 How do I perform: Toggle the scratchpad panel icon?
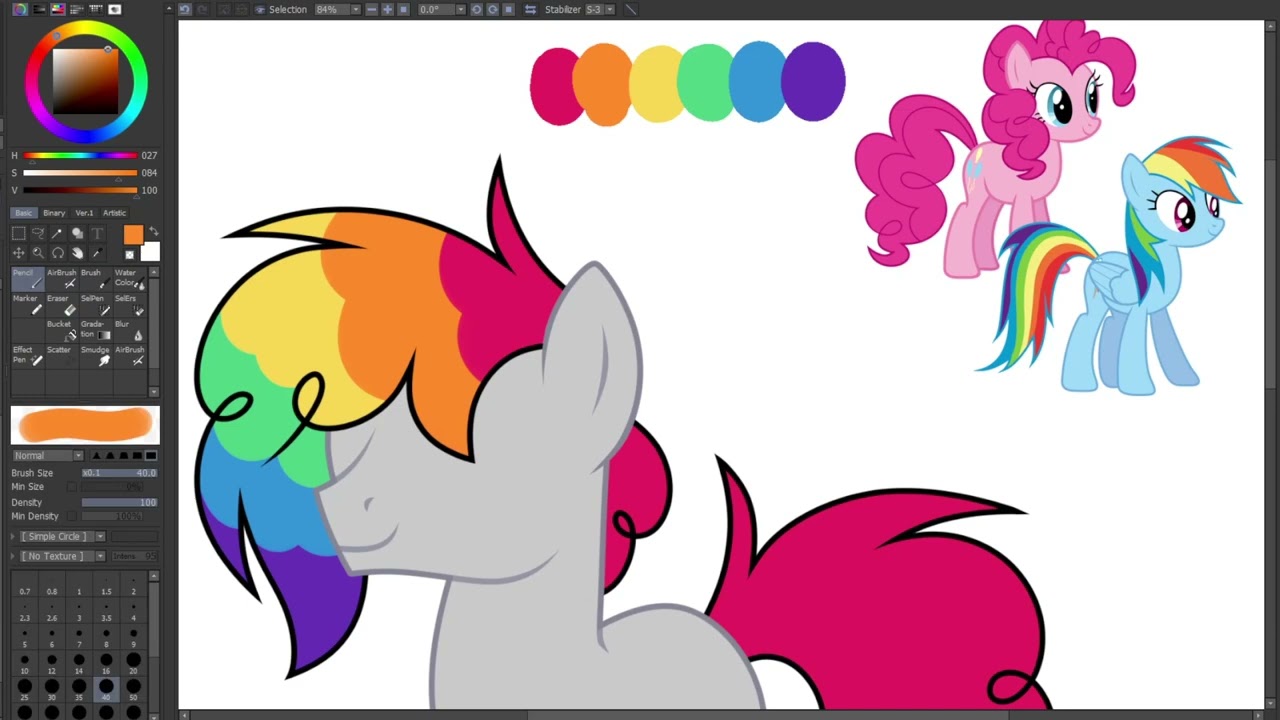pos(115,9)
